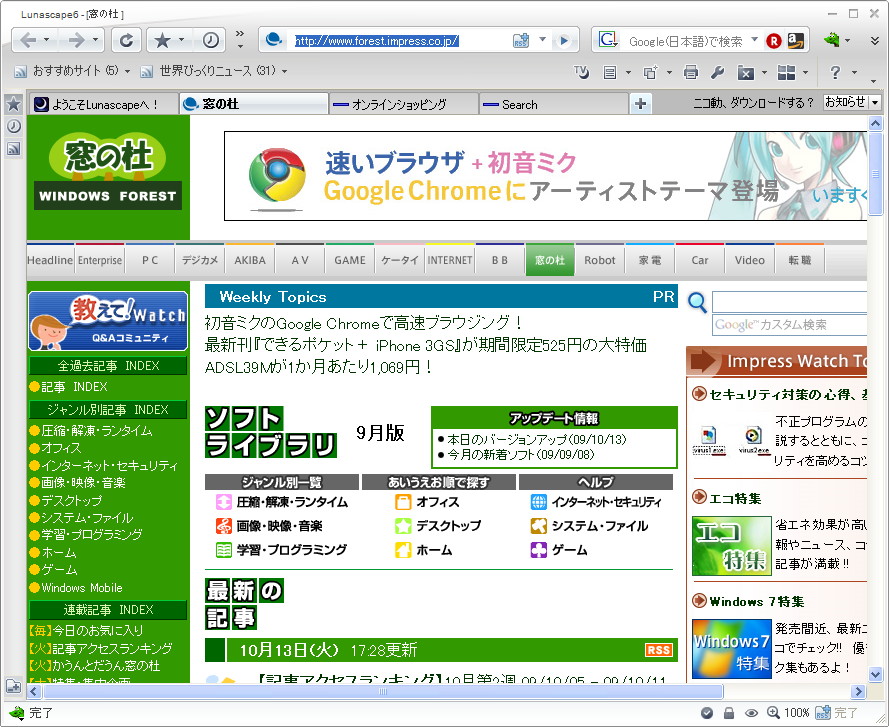Click the red Rakuten icon beside search
Viewport: 889px width, 727px height.
click(774, 40)
